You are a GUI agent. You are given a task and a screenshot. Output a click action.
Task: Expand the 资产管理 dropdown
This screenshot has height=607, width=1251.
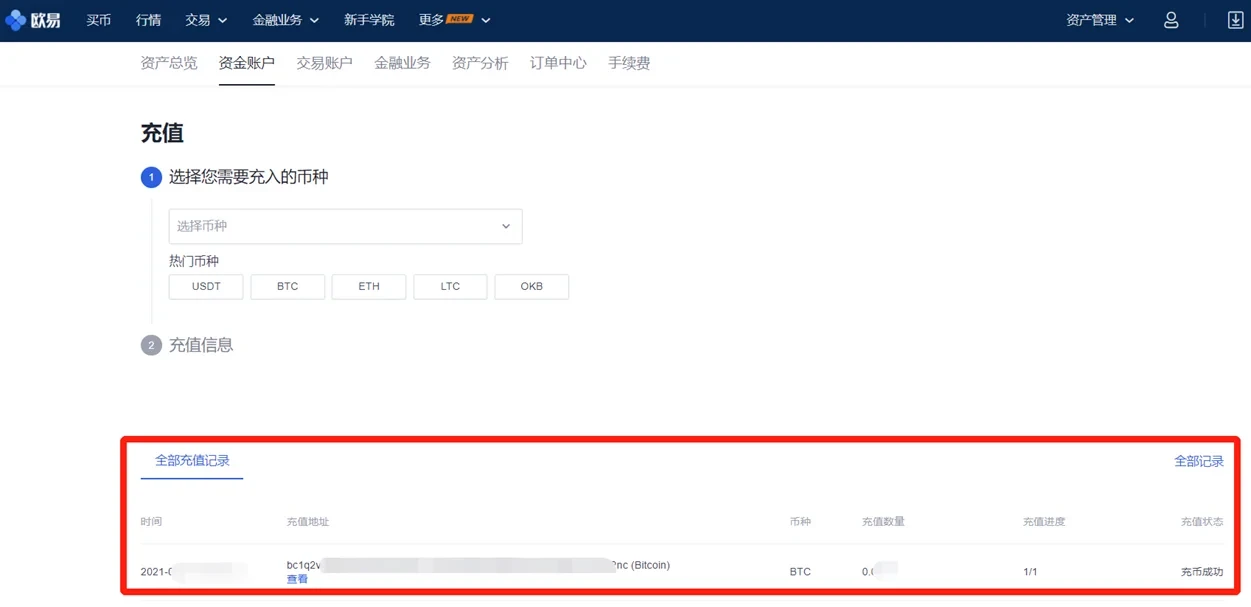point(1097,19)
